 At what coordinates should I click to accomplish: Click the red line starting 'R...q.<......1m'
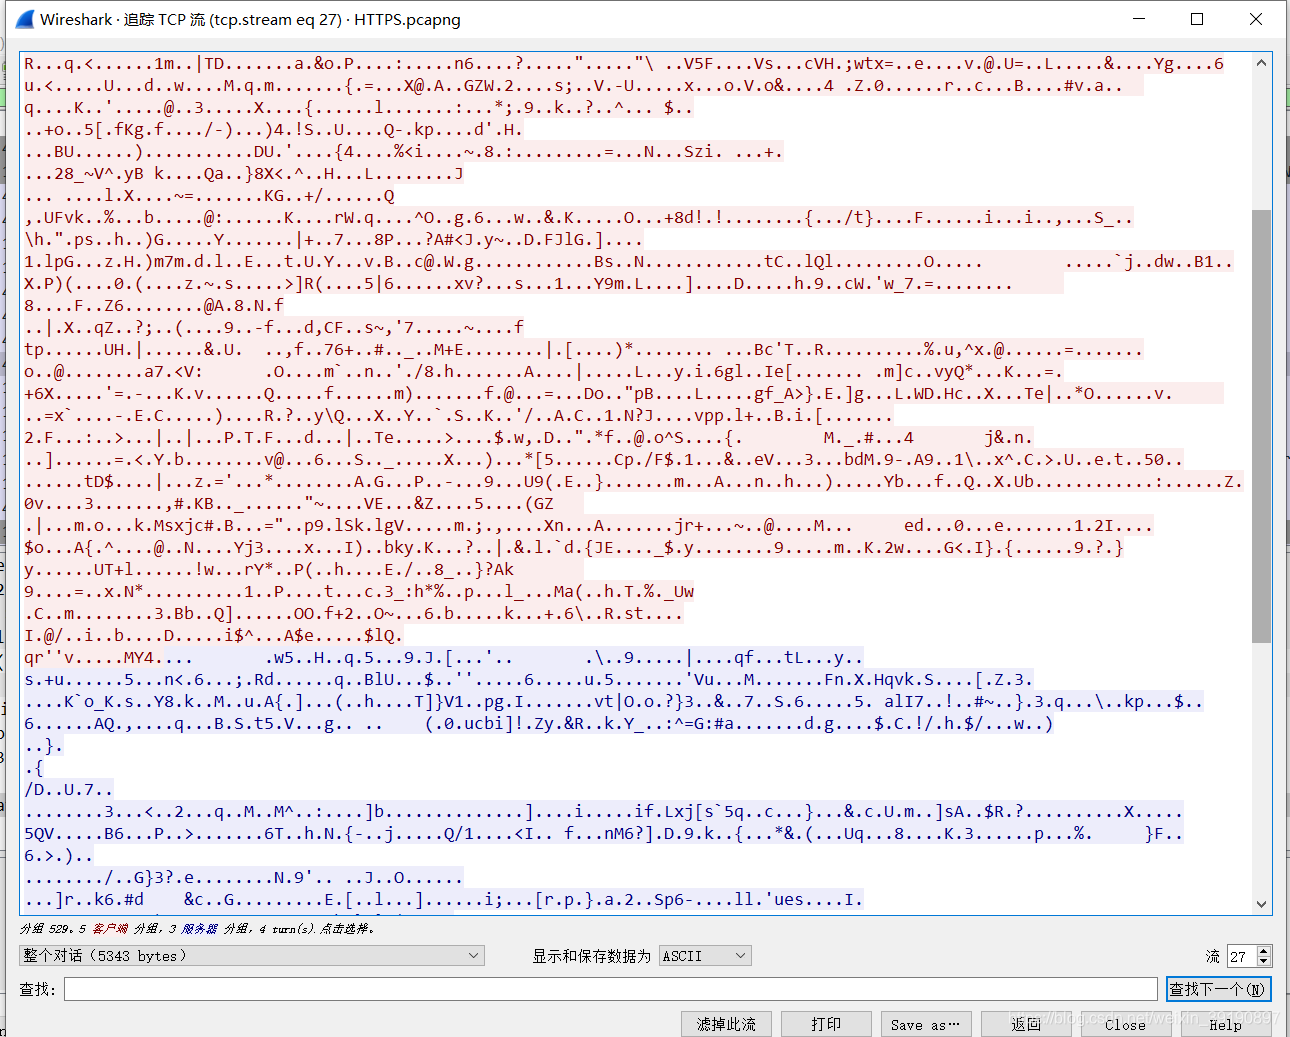[623, 63]
